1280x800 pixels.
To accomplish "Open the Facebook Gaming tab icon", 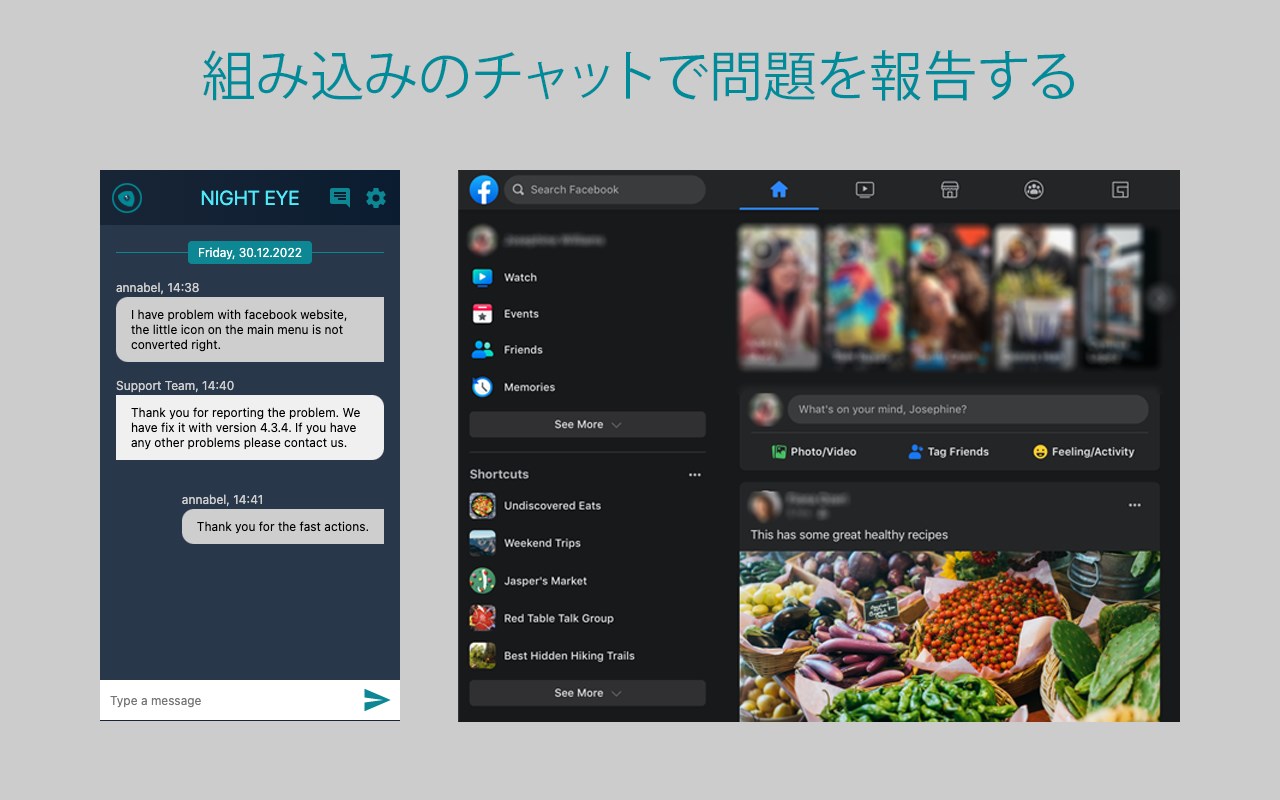I will (x=1120, y=189).
